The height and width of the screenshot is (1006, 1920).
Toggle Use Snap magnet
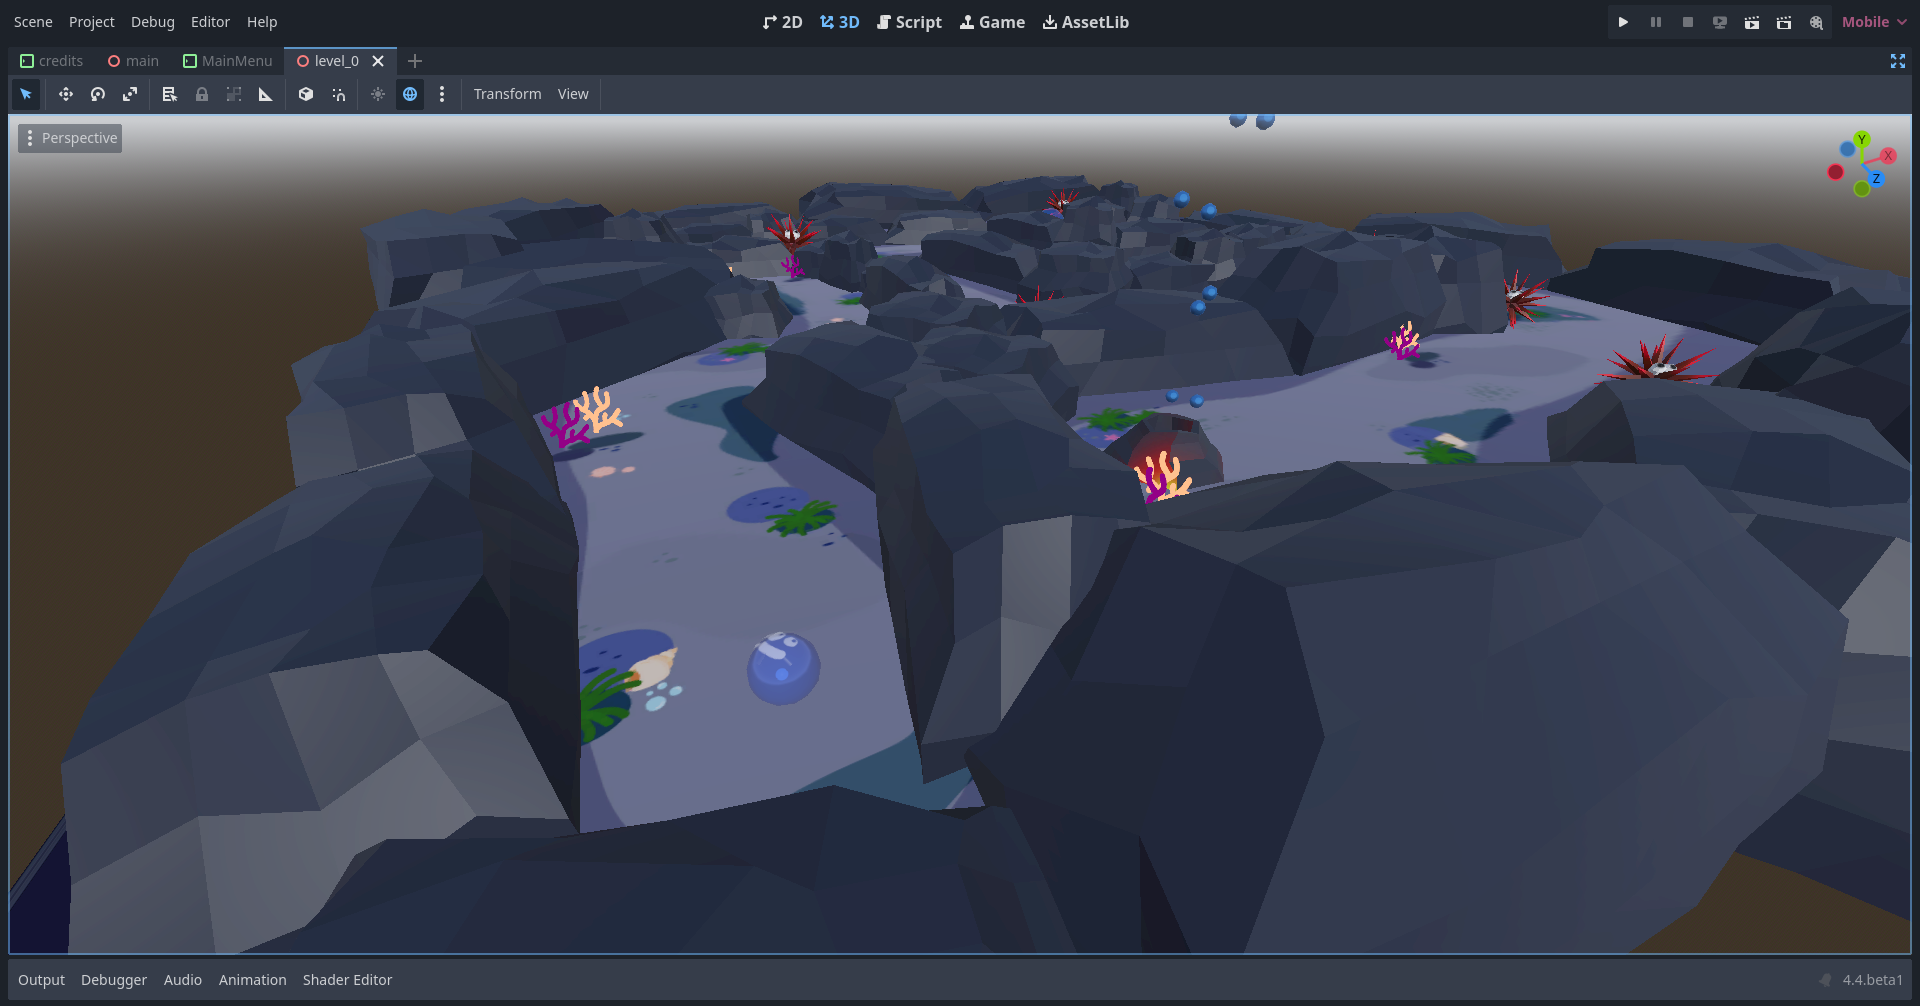point(339,94)
